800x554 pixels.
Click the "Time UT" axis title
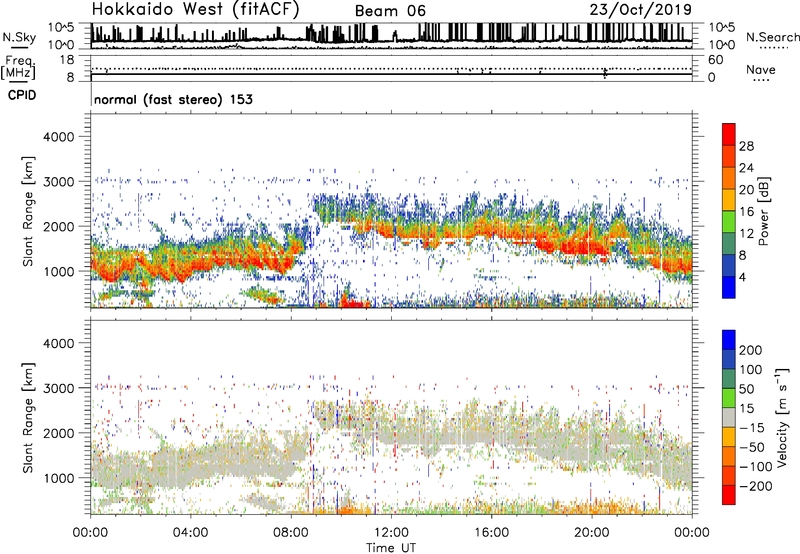pos(391,548)
